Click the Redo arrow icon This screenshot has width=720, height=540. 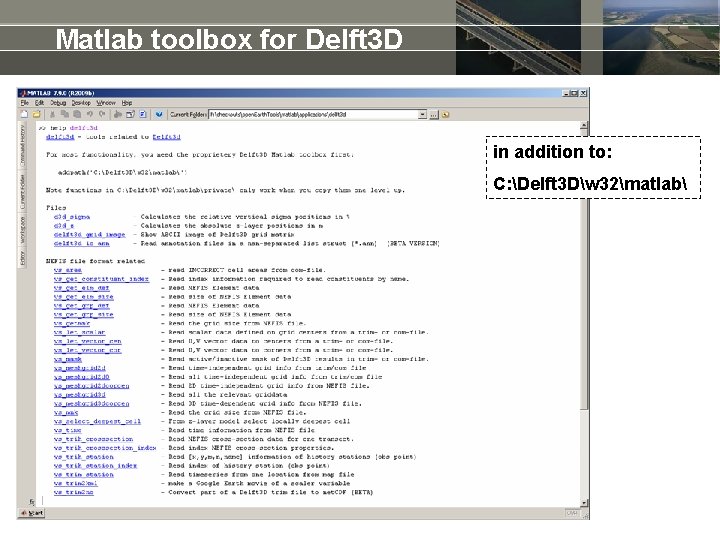point(102,114)
